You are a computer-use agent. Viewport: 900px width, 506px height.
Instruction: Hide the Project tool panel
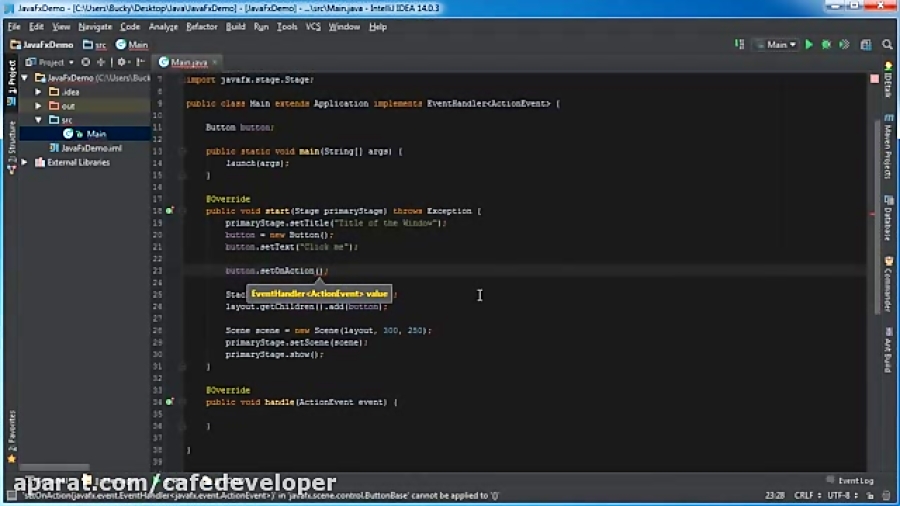point(141,62)
